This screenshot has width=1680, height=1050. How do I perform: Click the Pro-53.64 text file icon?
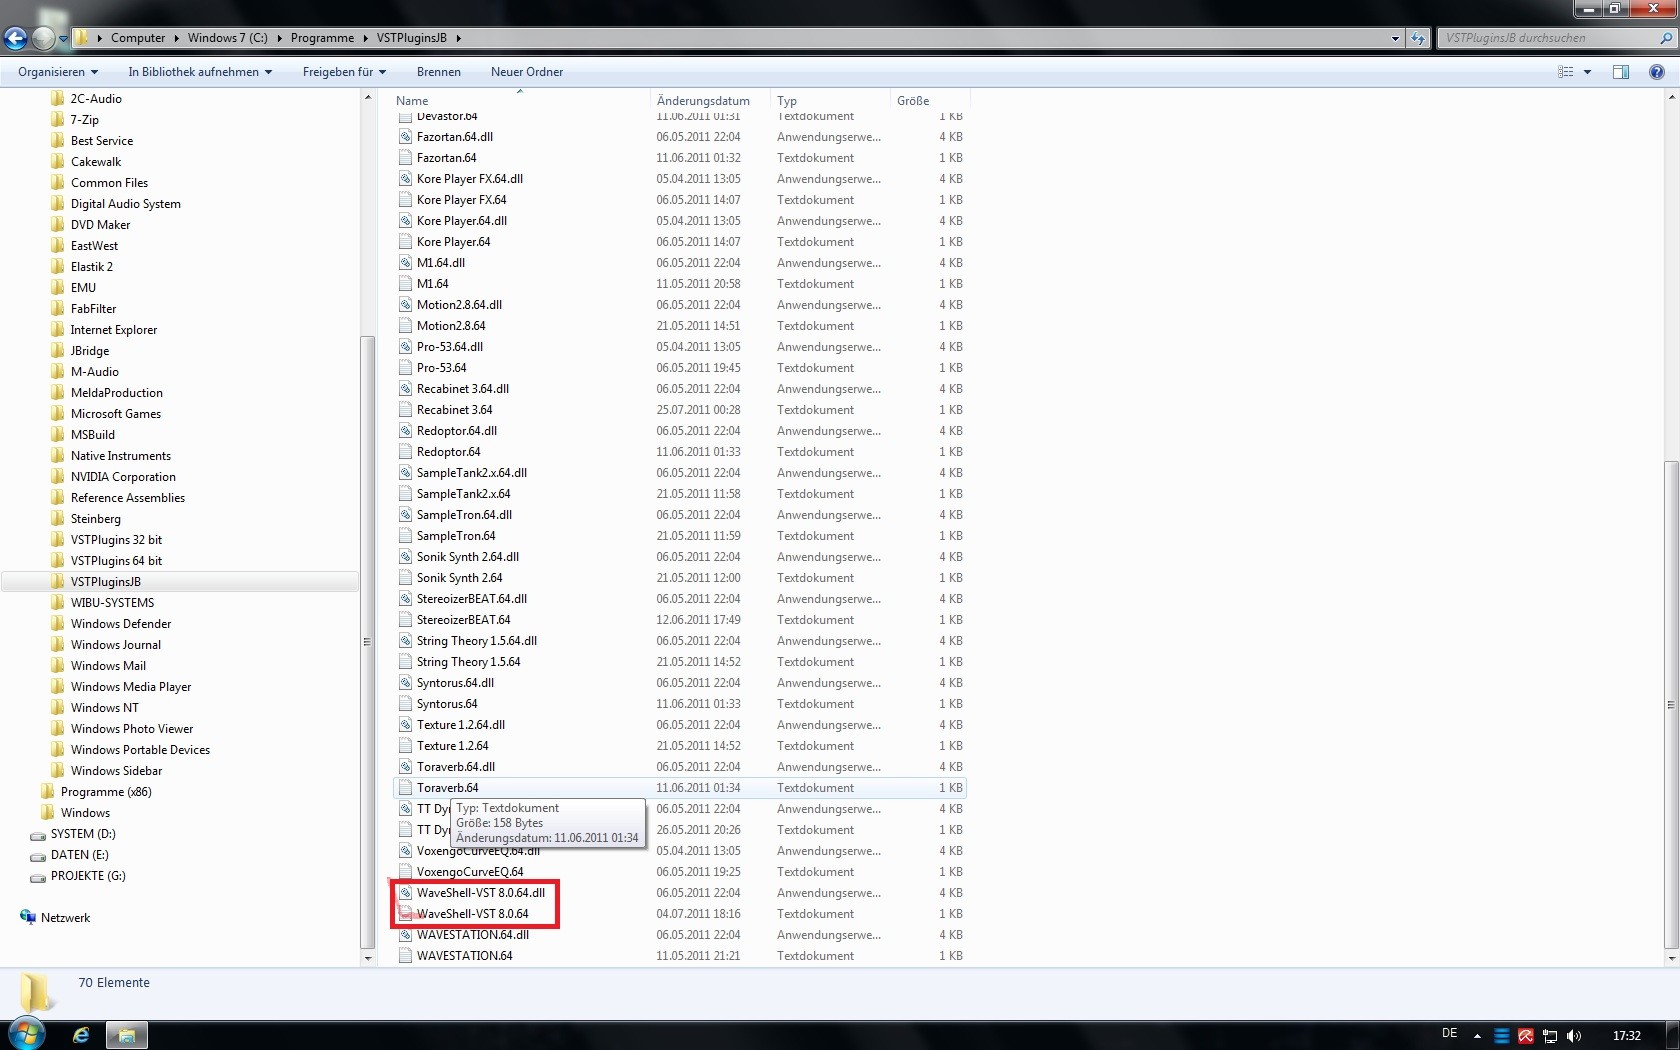pos(405,368)
